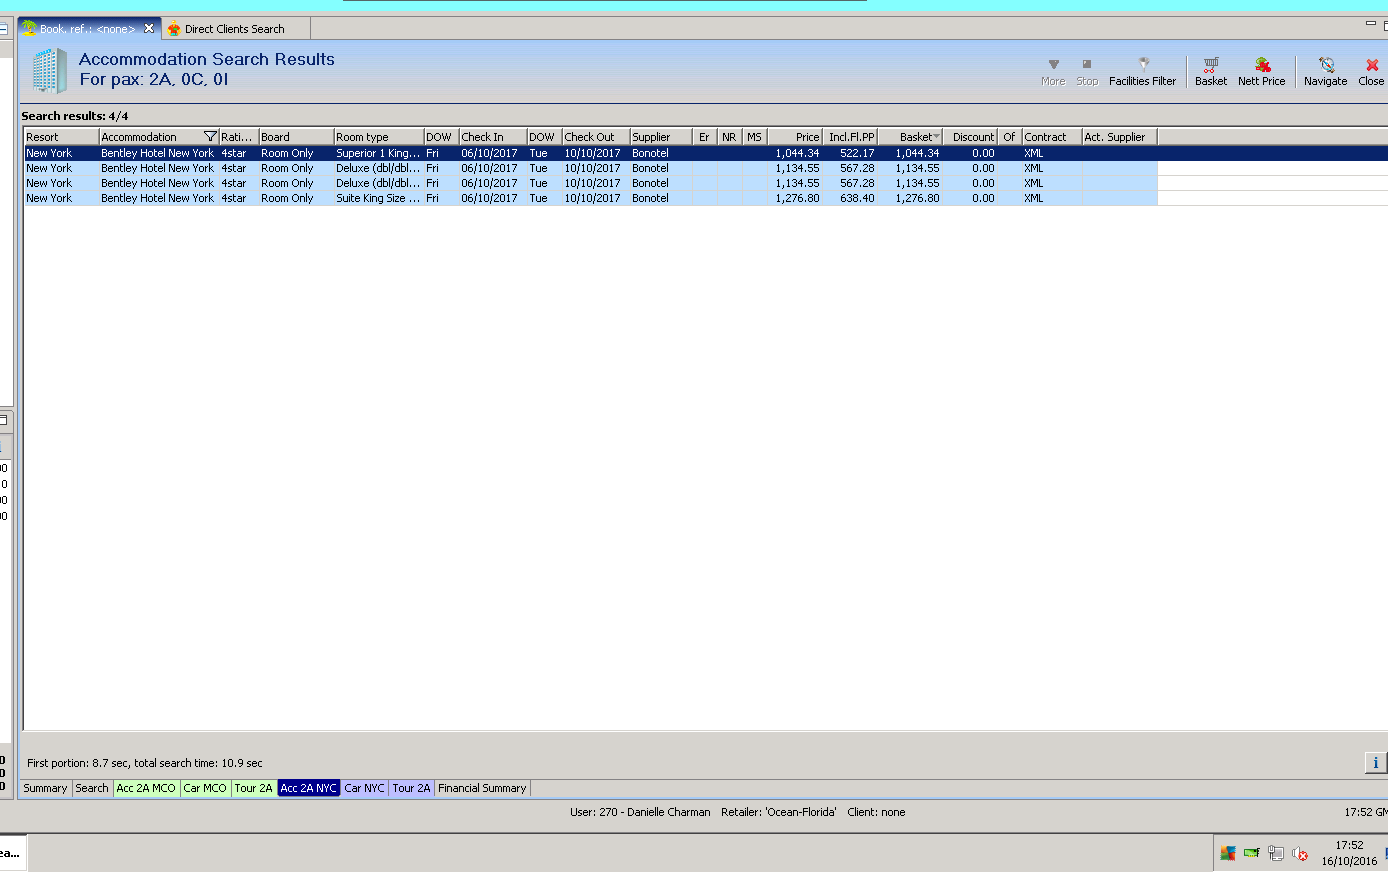Screen dimensions: 1388x872
Task: Go to the Summary tab
Action: click(x=45, y=788)
